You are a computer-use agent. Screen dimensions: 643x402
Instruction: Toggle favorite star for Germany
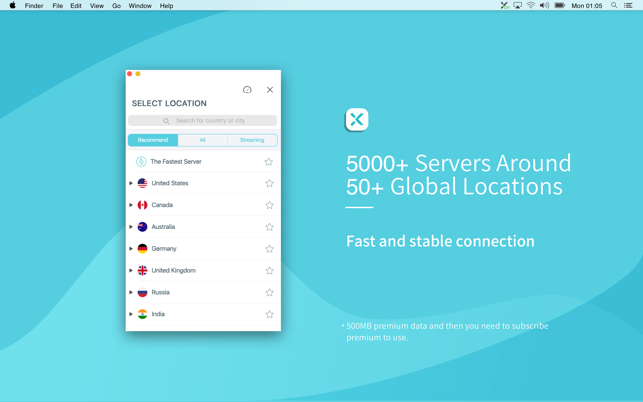pos(269,249)
